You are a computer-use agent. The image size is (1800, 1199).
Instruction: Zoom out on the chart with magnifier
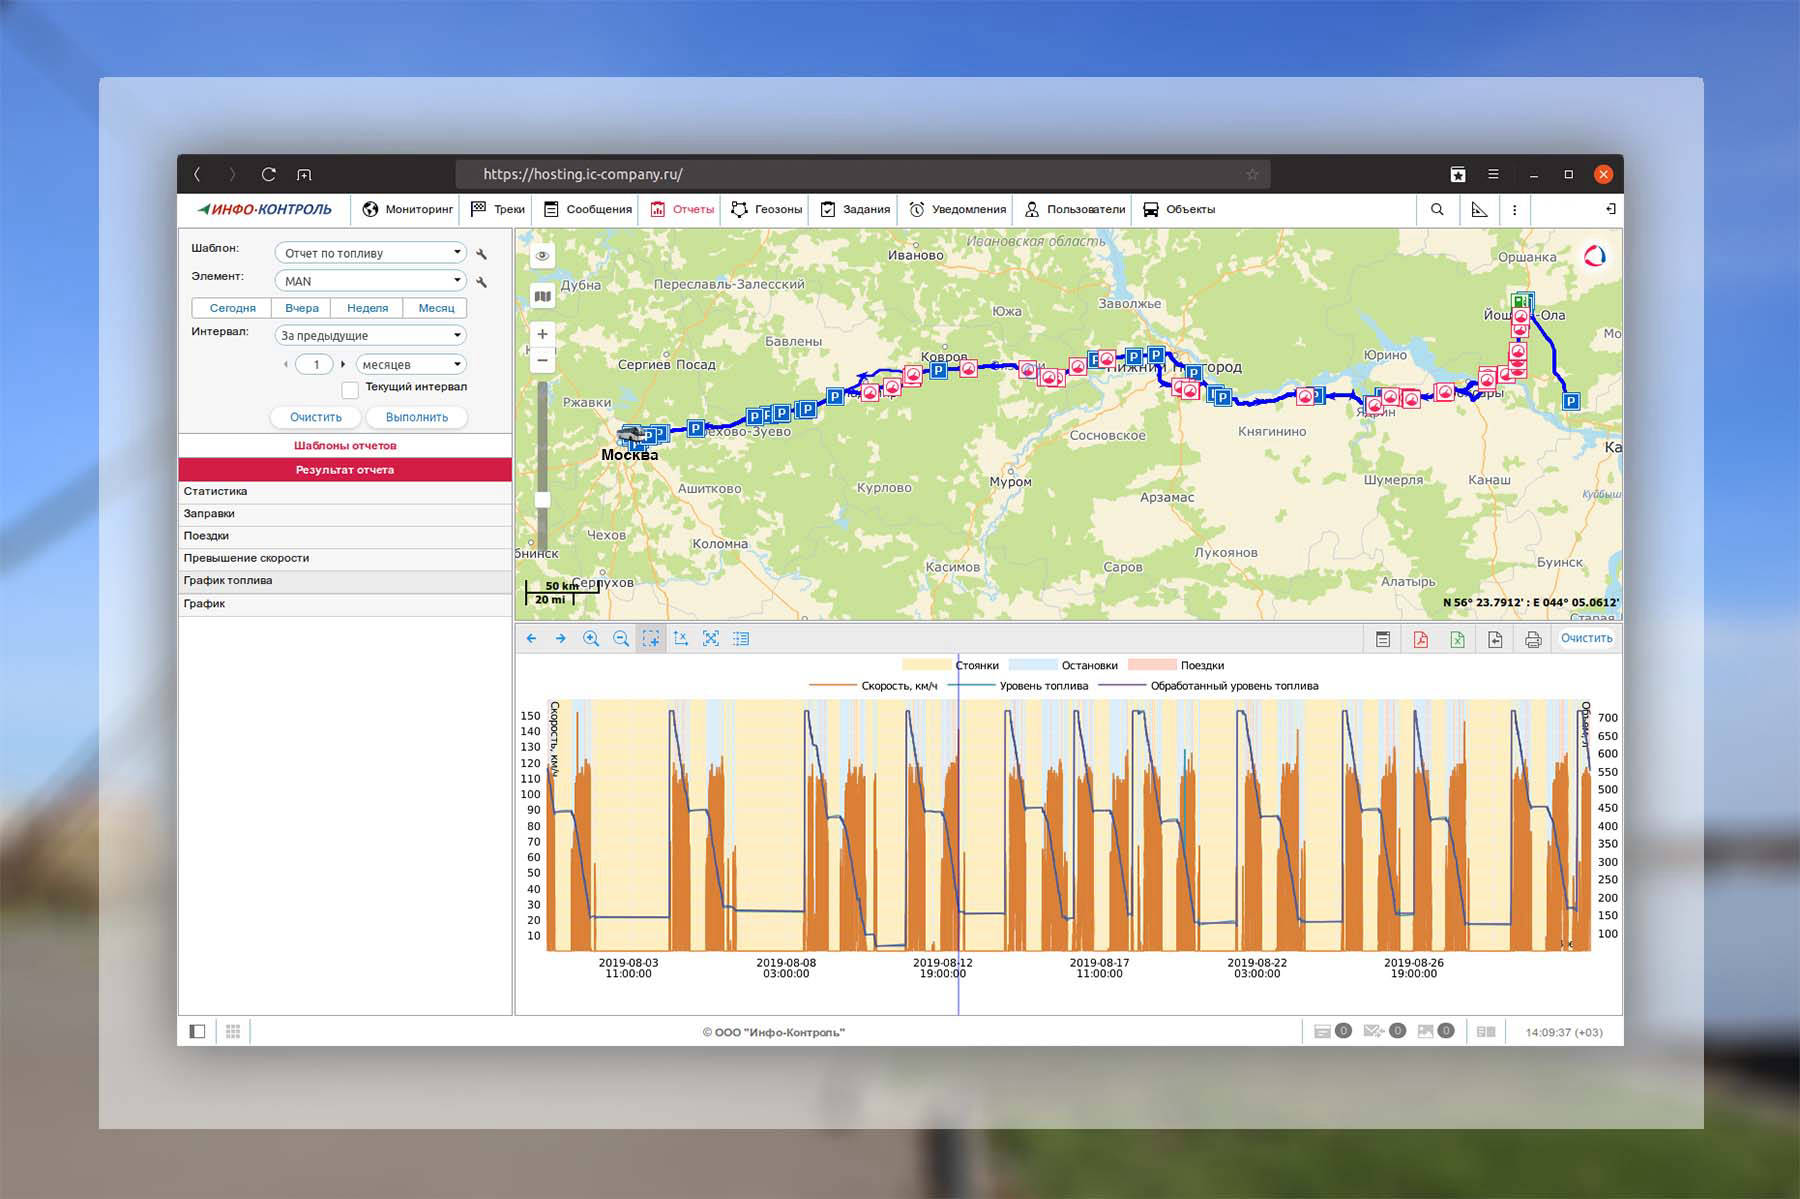coord(621,638)
